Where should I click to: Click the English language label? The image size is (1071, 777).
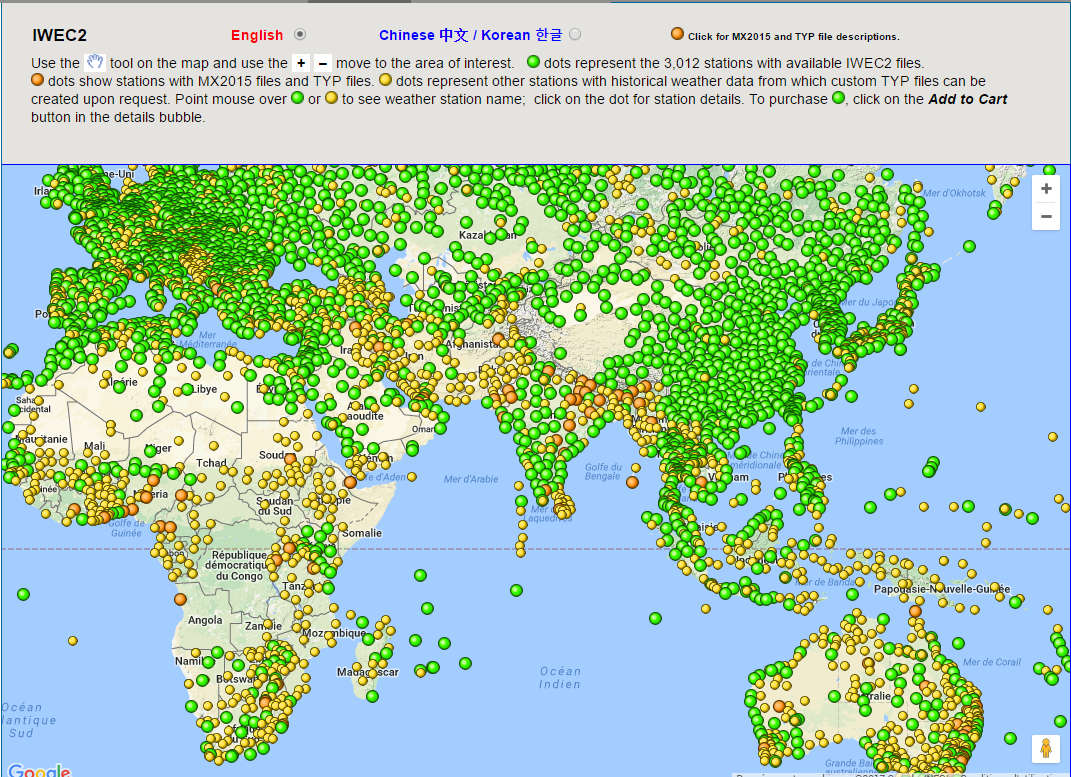point(257,35)
